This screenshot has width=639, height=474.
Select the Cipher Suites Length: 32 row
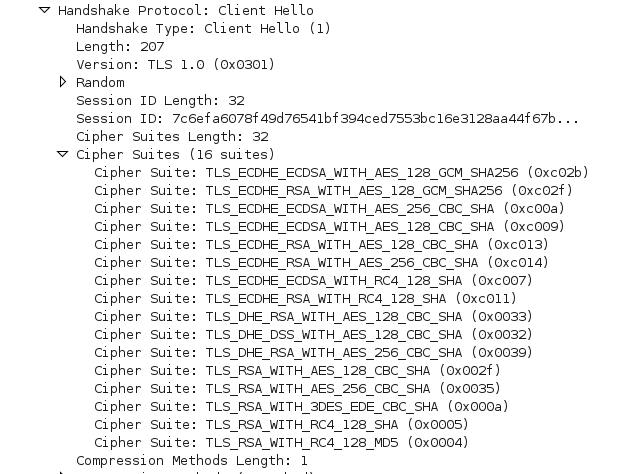(x=172, y=136)
